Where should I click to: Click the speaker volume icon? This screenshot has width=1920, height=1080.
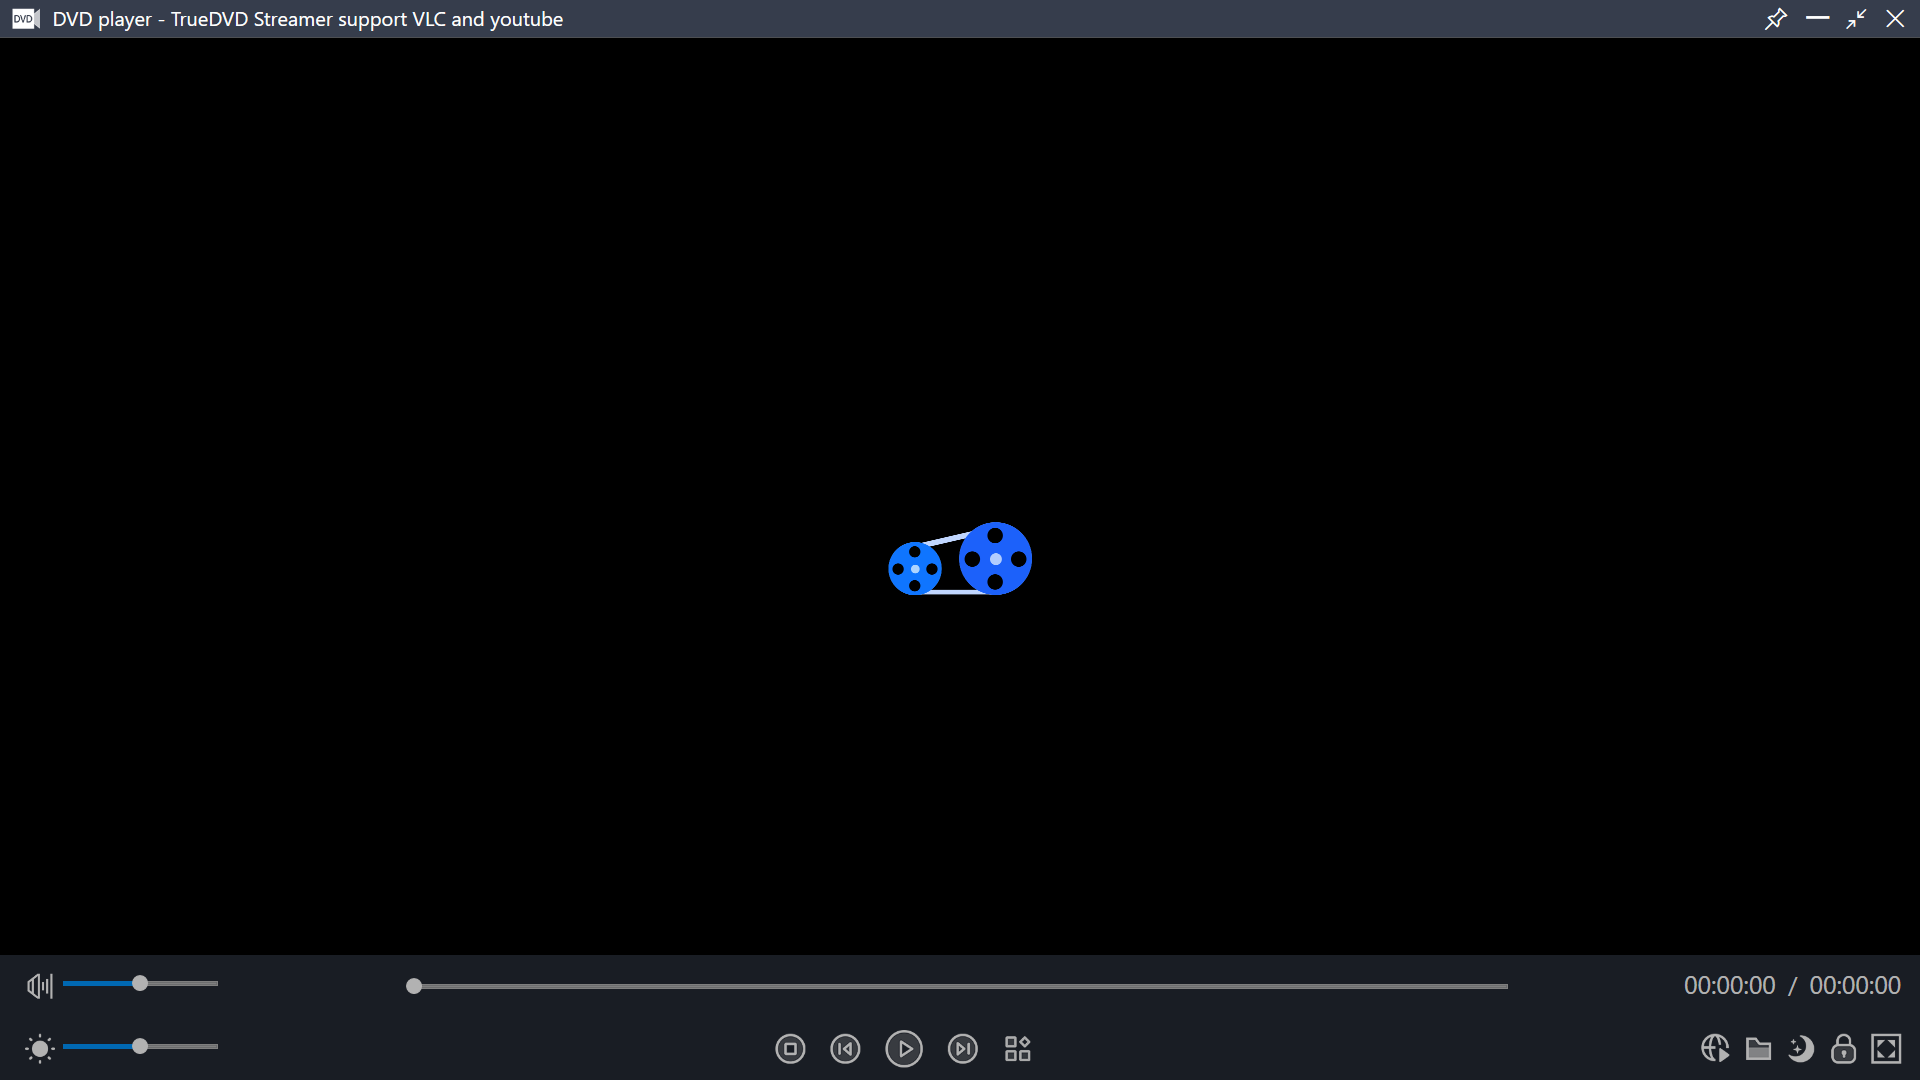click(x=39, y=985)
